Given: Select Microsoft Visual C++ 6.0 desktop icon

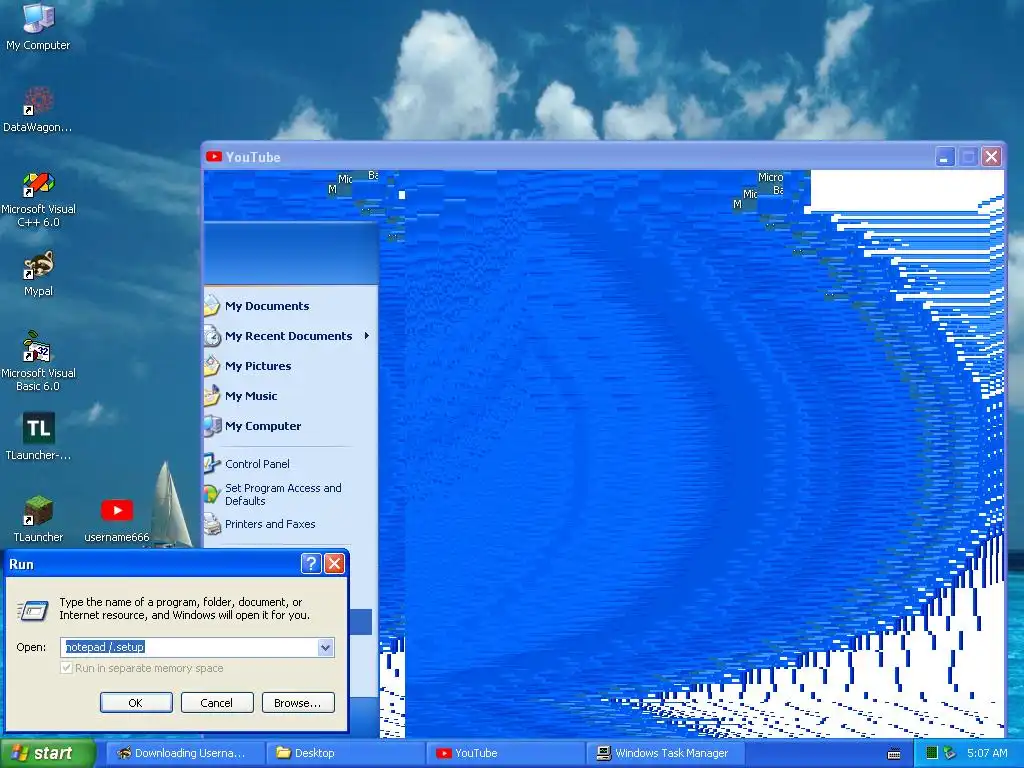Looking at the screenshot, I should coord(38,199).
